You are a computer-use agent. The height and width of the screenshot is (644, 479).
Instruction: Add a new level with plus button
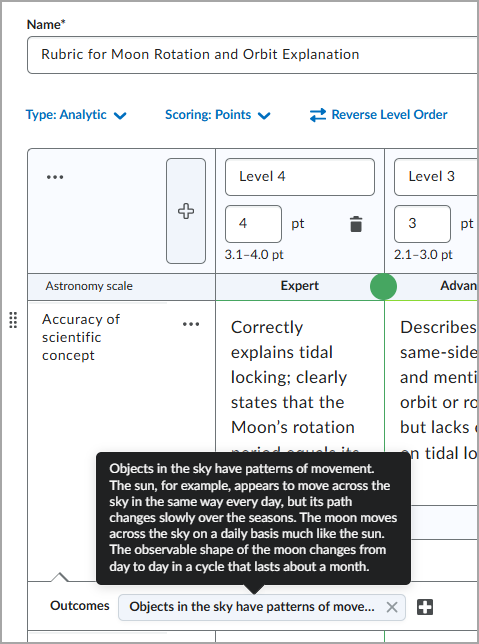point(186,211)
